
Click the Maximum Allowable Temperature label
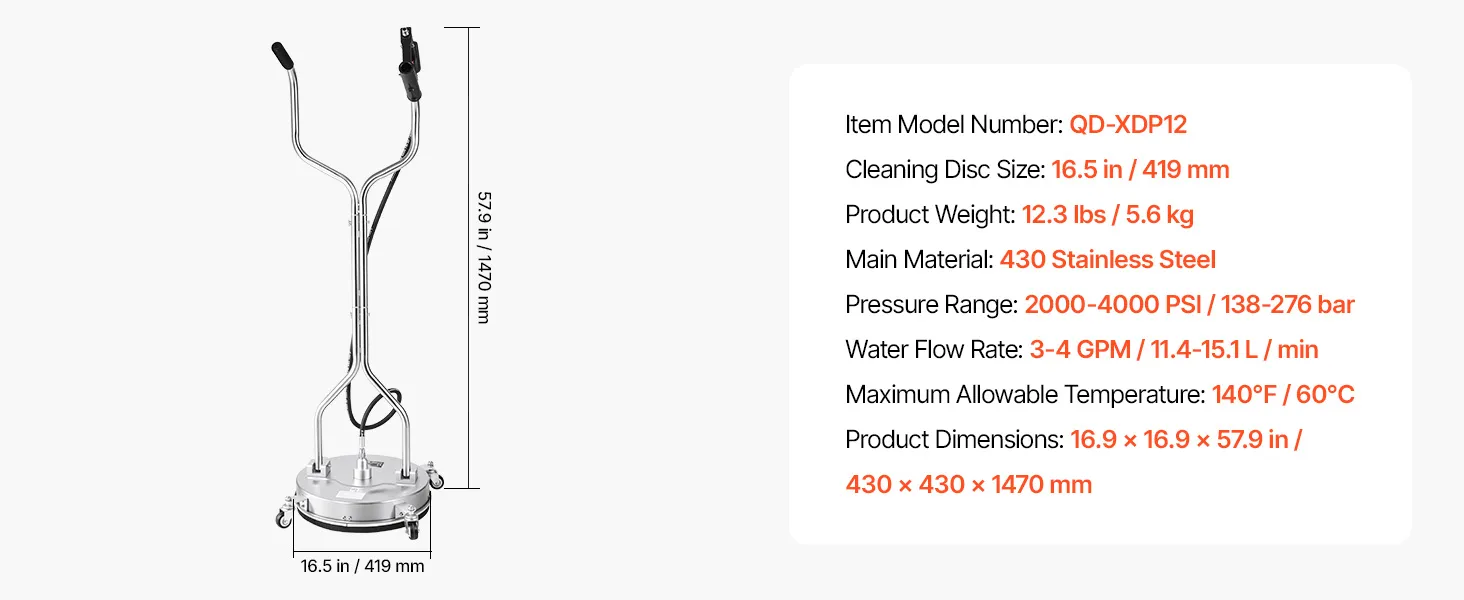tap(1025, 395)
